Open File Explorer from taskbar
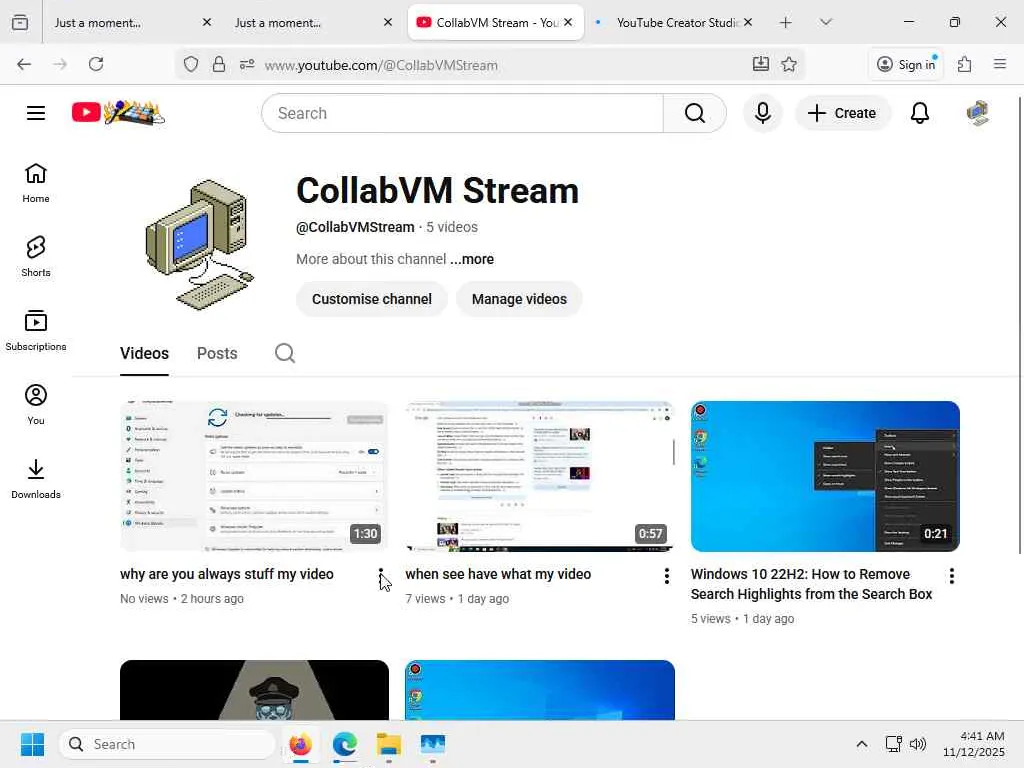Image resolution: width=1024 pixels, height=768 pixels. (x=389, y=744)
